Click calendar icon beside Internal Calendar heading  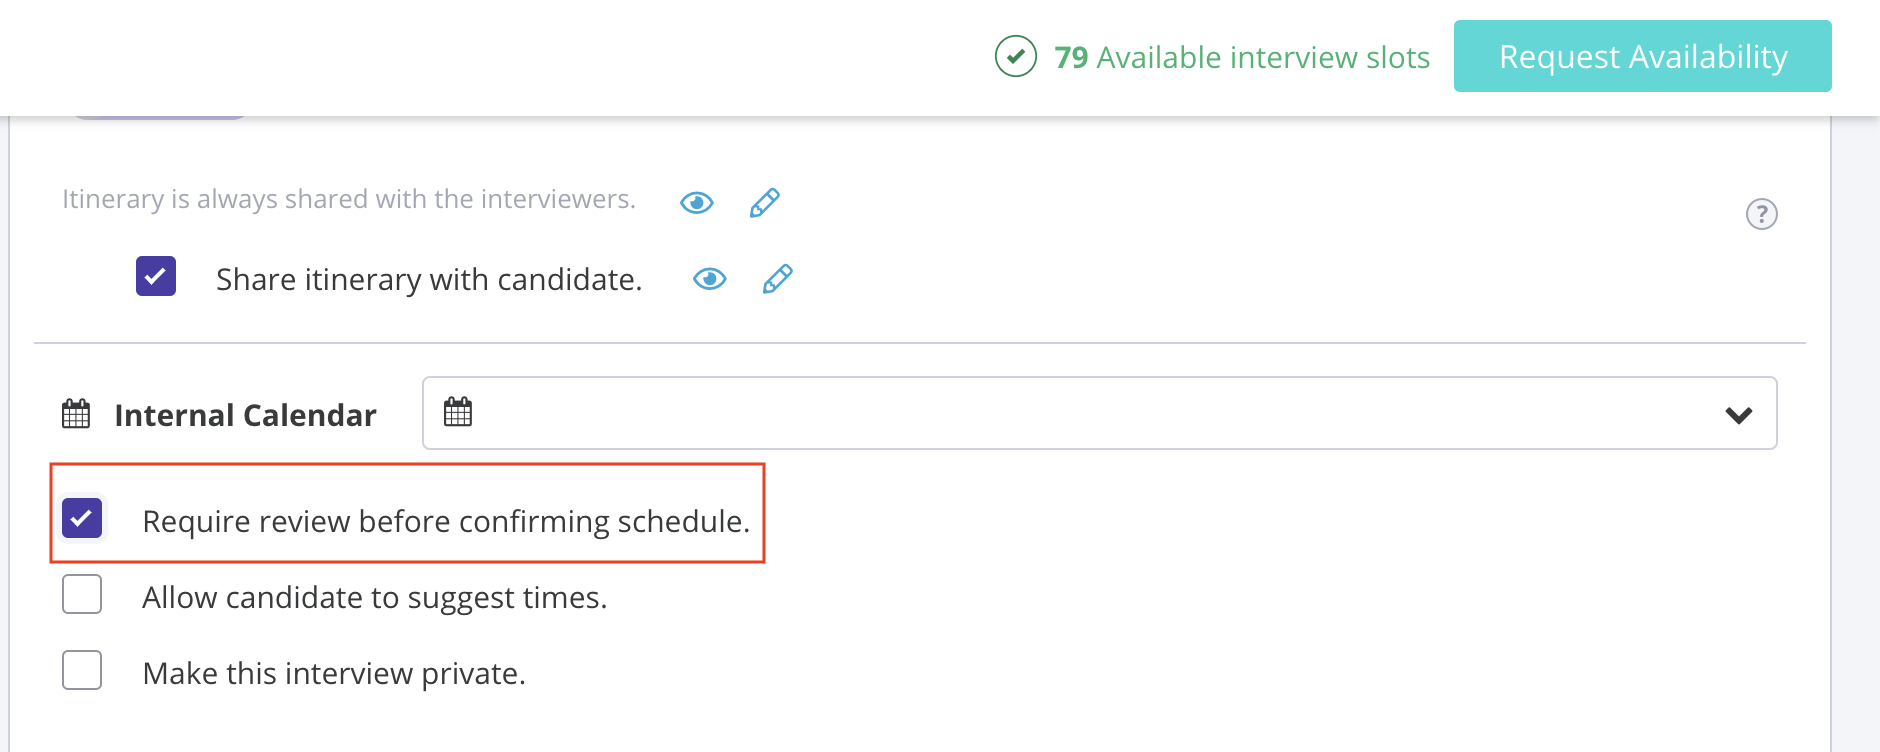(76, 414)
